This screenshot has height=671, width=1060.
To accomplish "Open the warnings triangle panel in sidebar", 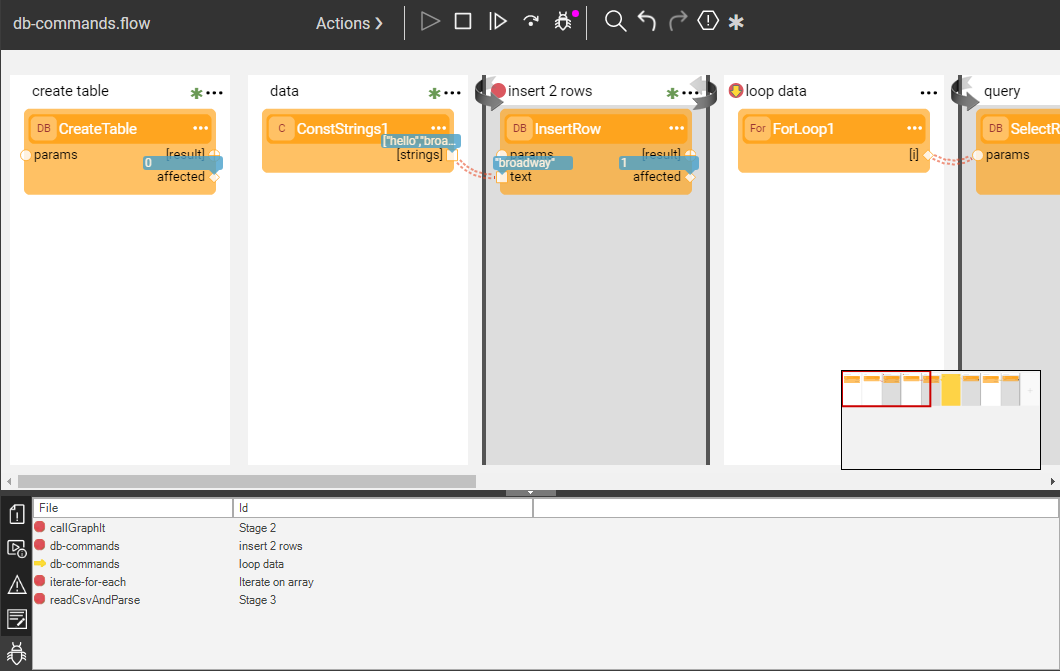I will click(x=17, y=584).
